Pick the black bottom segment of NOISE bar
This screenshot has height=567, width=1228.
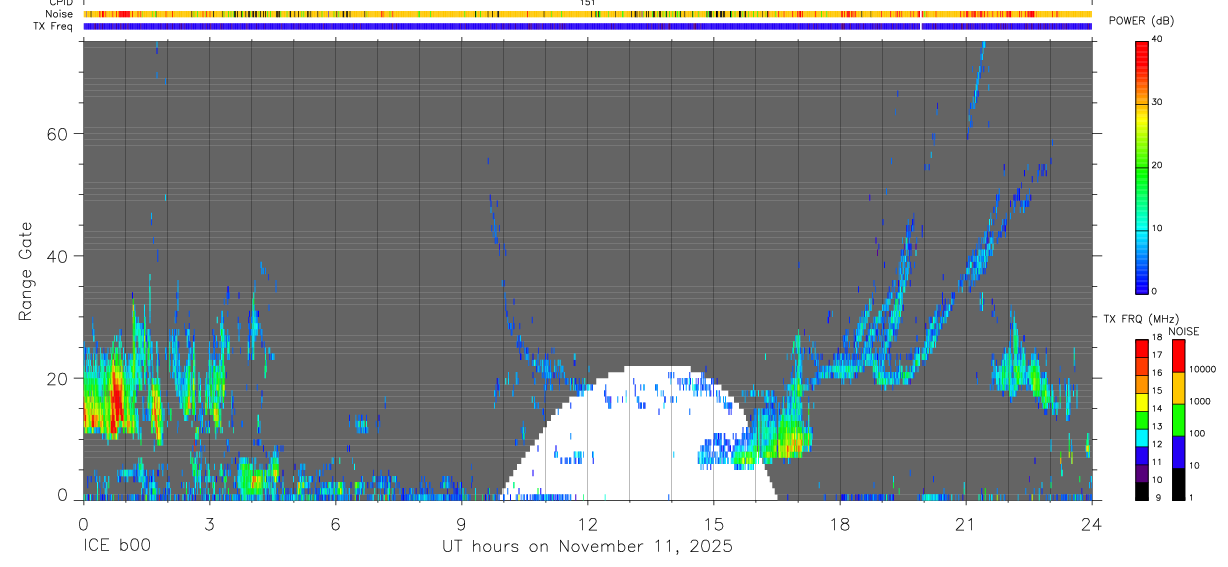point(1177,484)
